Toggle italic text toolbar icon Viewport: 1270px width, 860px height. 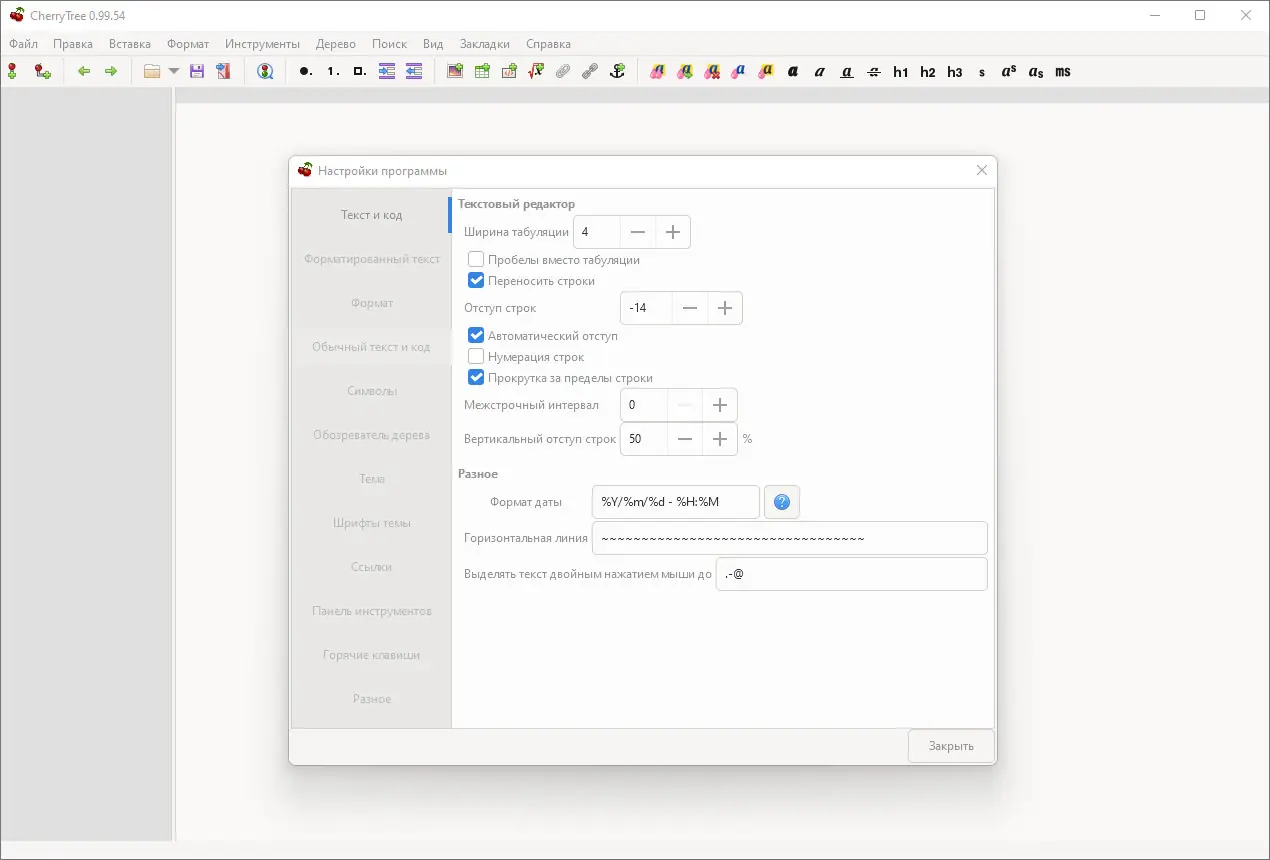pyautogui.click(x=820, y=71)
